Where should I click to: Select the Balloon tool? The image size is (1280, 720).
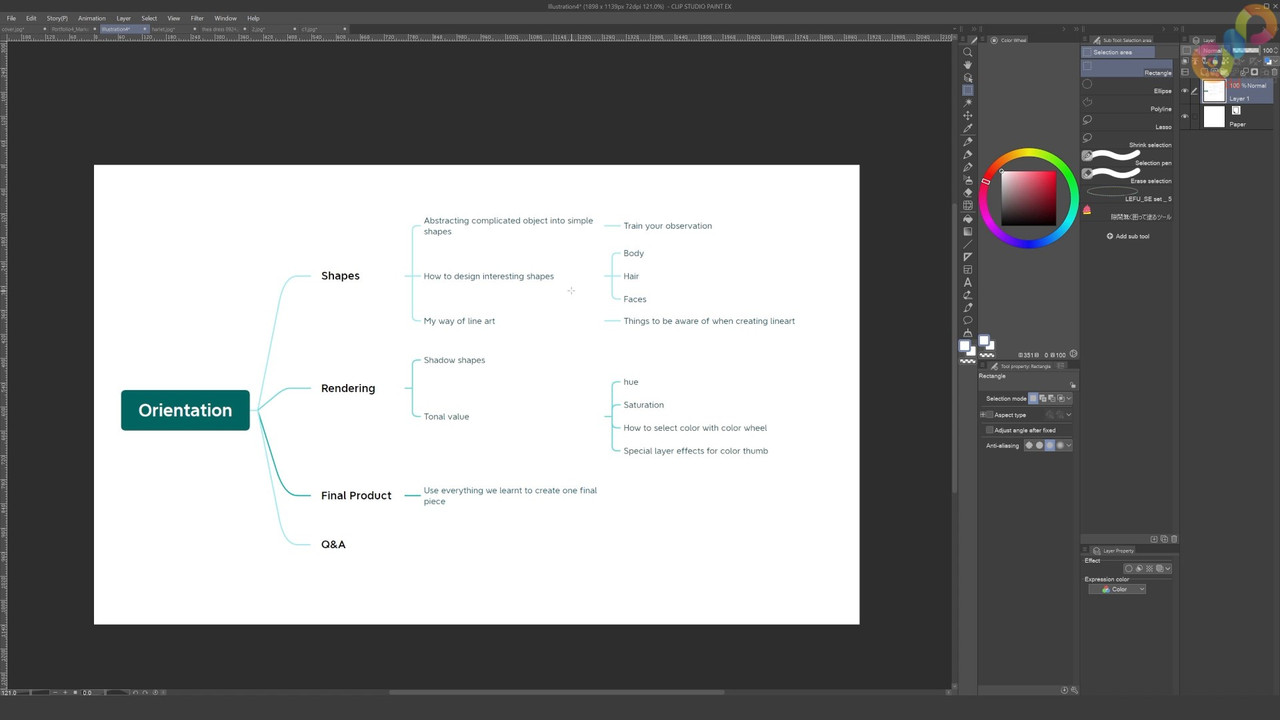(x=968, y=321)
